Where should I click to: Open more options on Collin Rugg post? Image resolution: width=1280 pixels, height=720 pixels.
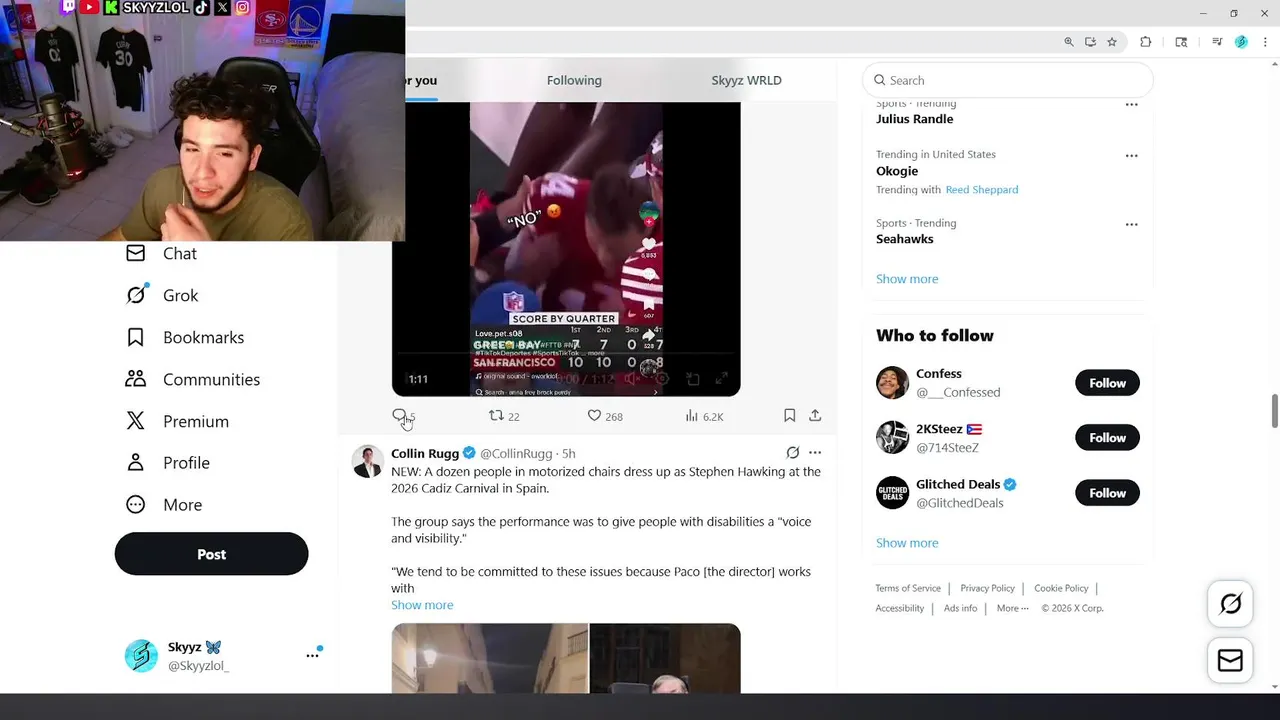pos(815,453)
